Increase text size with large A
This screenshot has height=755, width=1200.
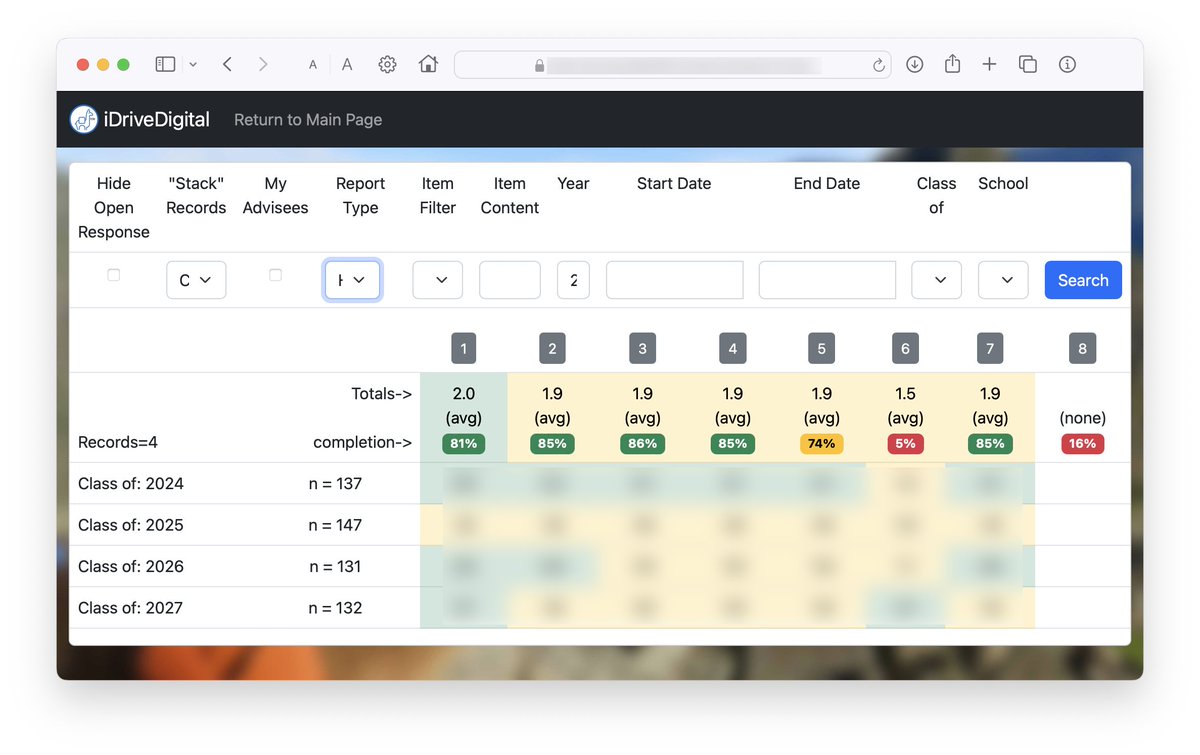[347, 64]
